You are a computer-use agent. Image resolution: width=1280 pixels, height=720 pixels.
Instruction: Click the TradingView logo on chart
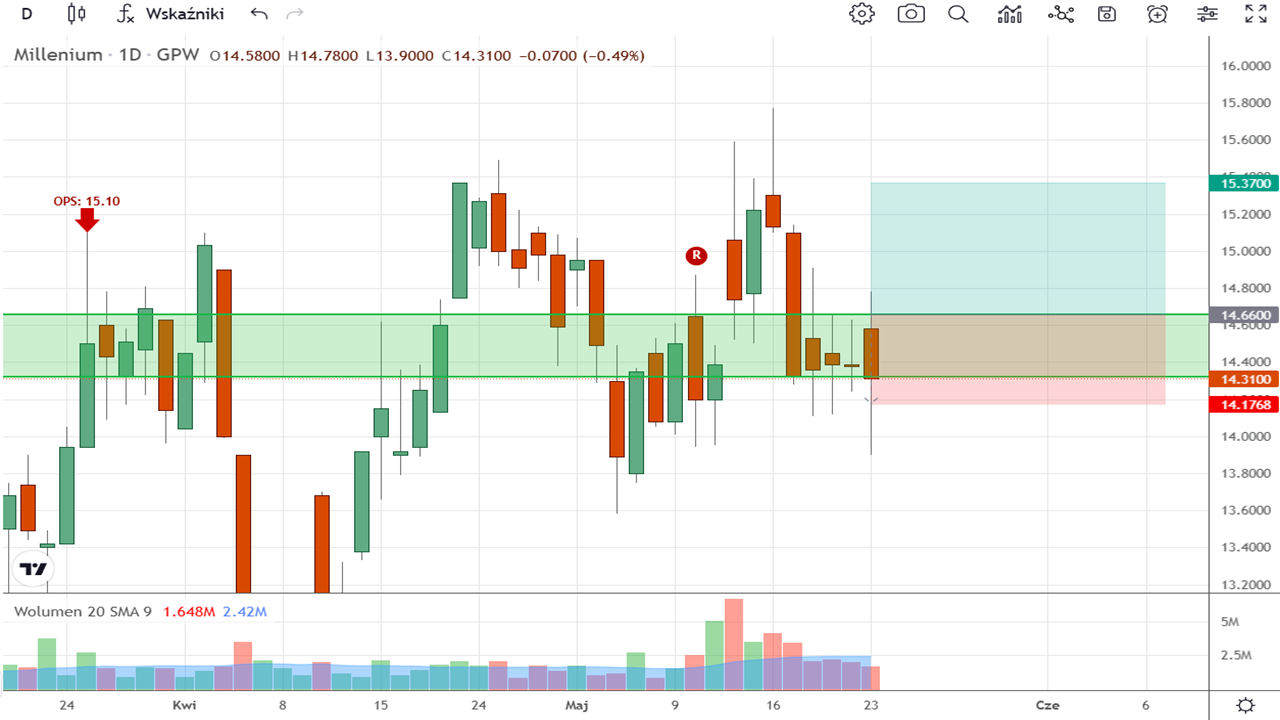click(34, 569)
